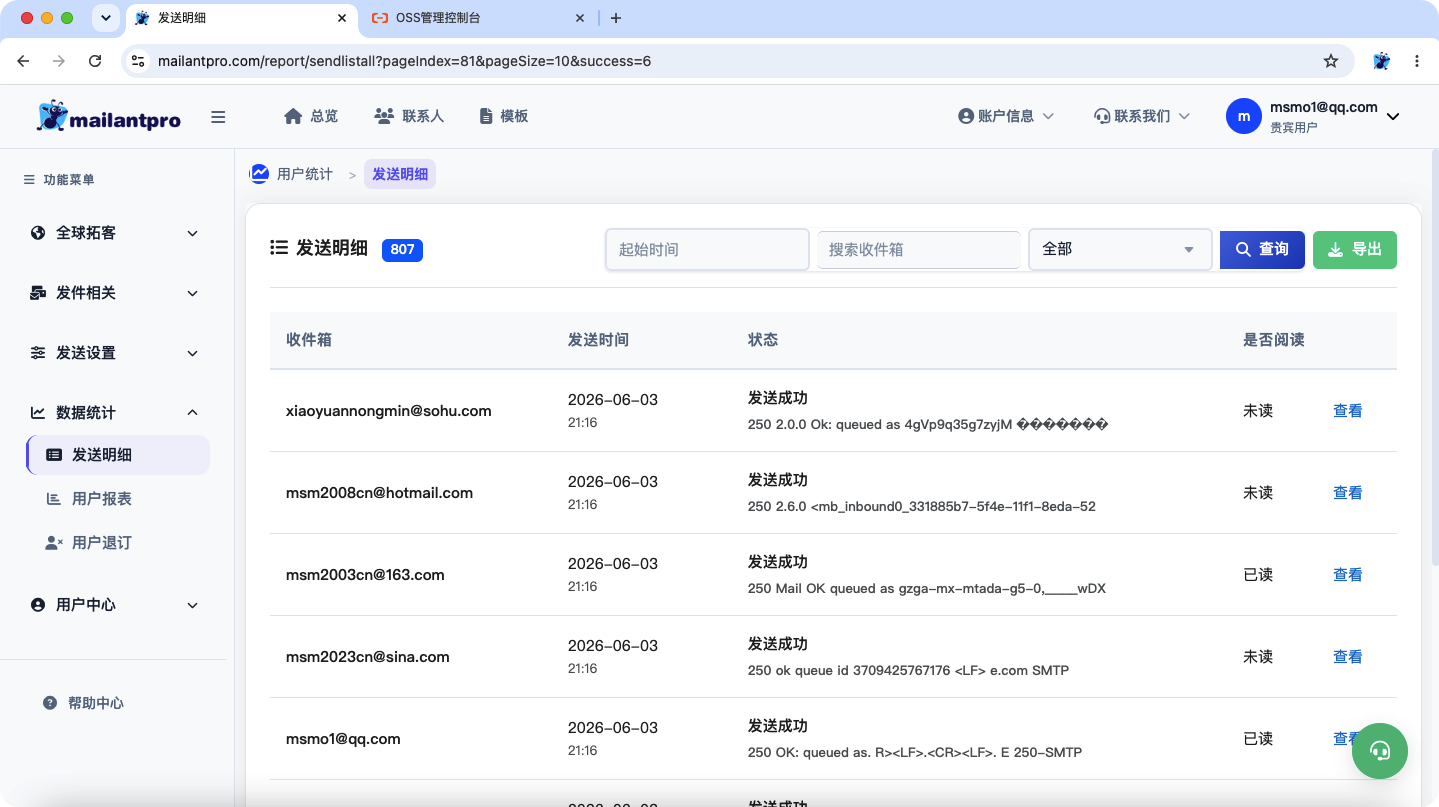Click the 起始时间 date input
Image resolution: width=1439 pixels, height=807 pixels.
tap(707, 250)
